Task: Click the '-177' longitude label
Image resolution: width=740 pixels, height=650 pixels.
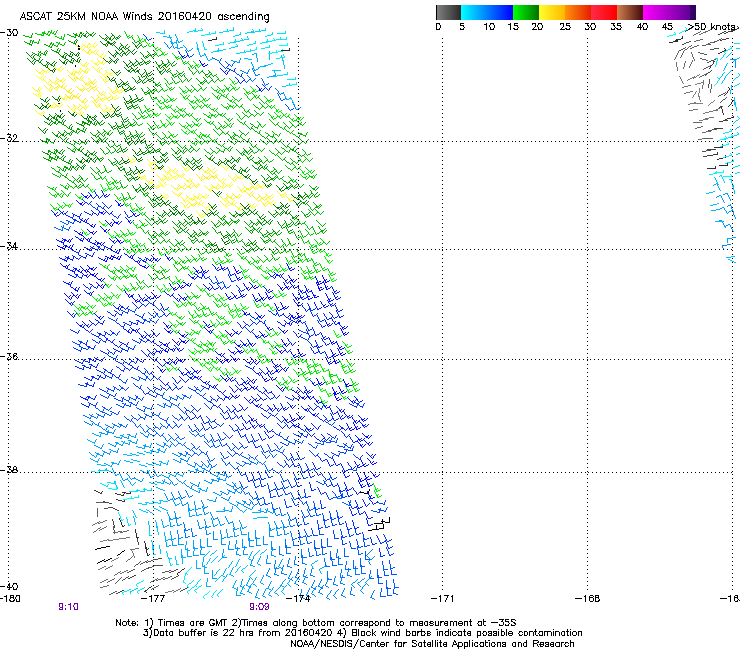Action: click(153, 599)
